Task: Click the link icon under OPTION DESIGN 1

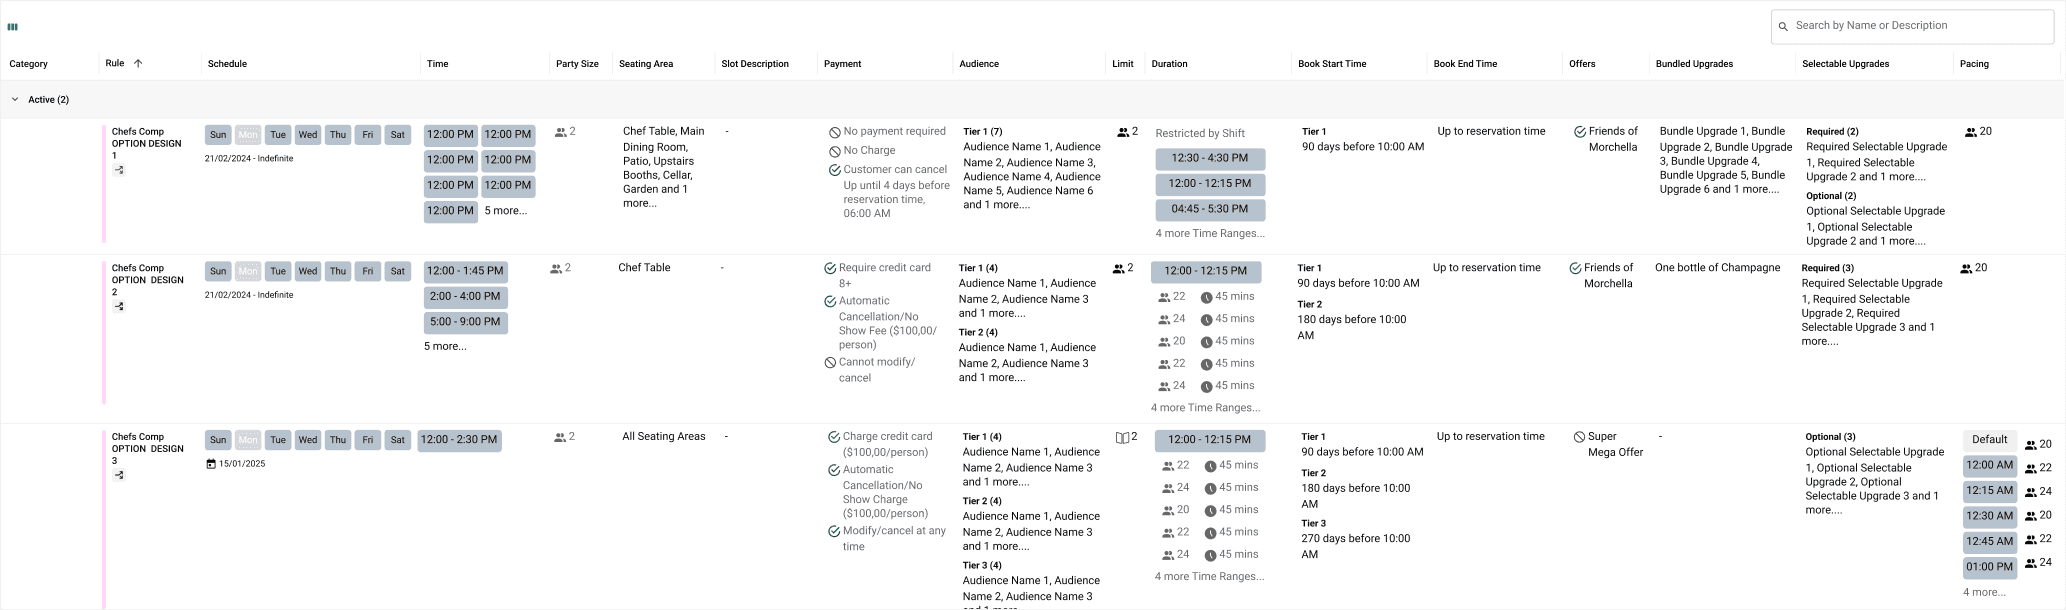Action: 118,170
